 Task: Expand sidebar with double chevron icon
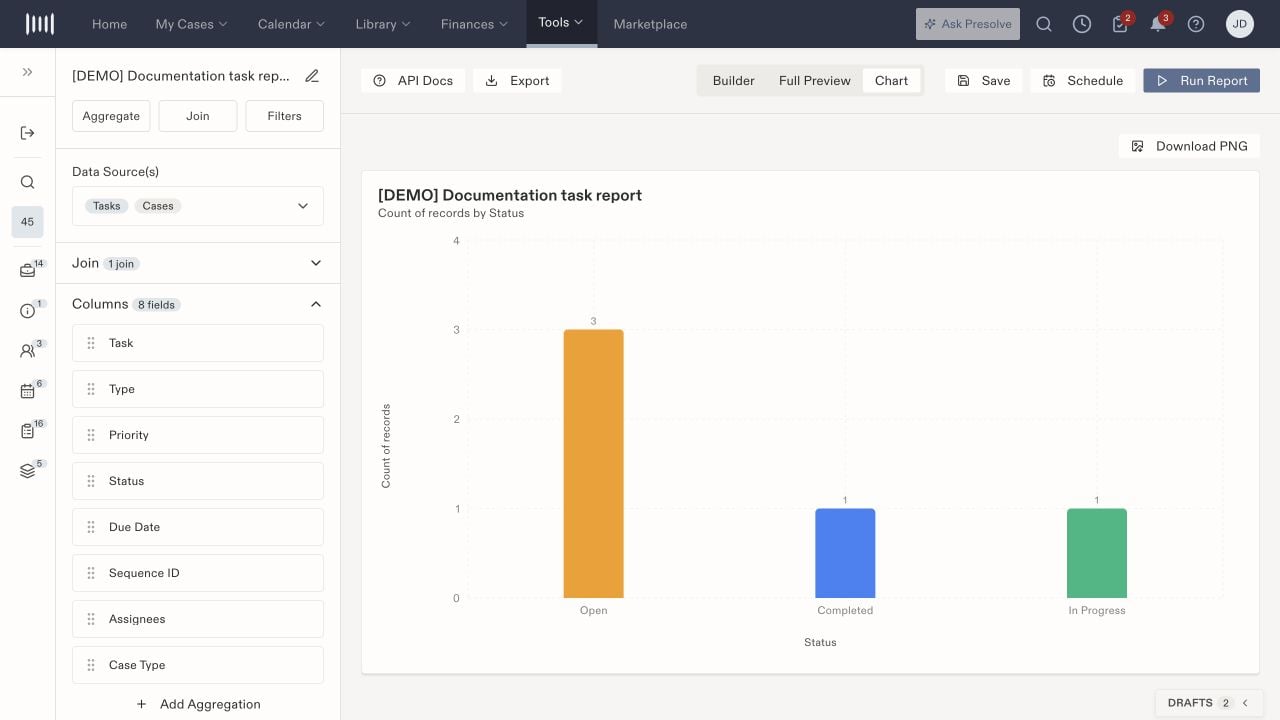point(27,72)
